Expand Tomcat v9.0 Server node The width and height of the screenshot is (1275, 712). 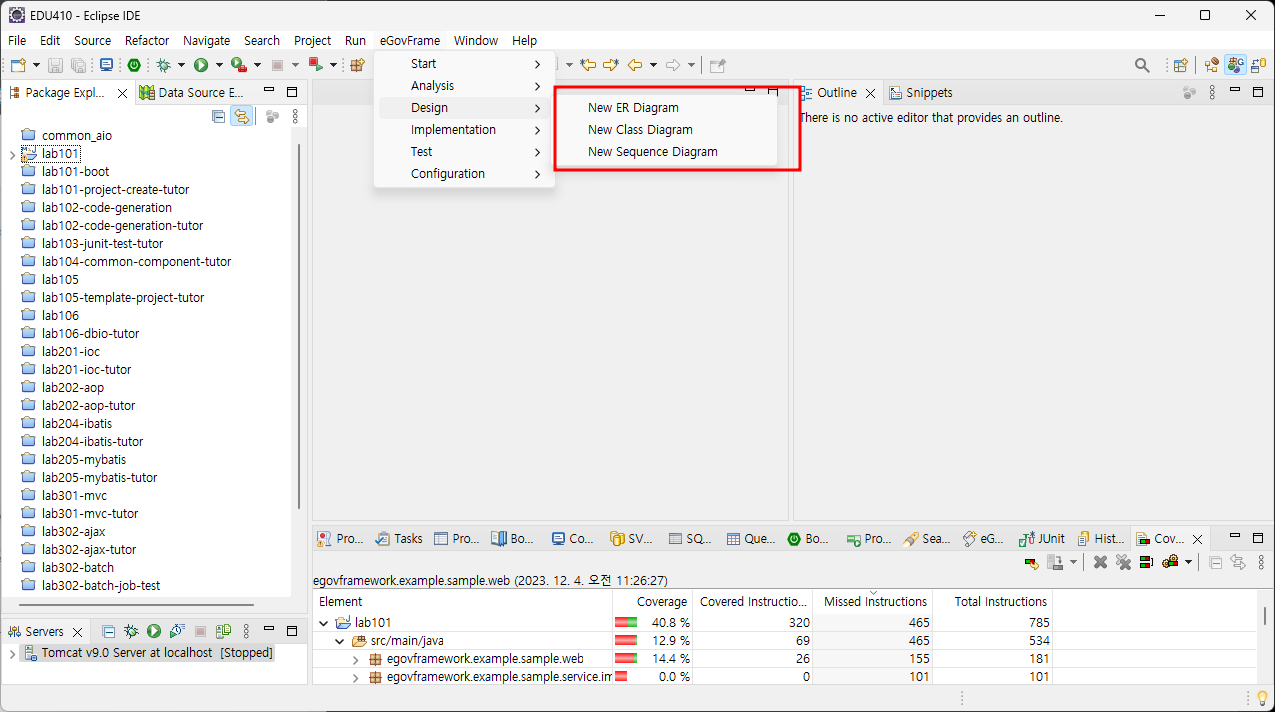[x=11, y=653]
